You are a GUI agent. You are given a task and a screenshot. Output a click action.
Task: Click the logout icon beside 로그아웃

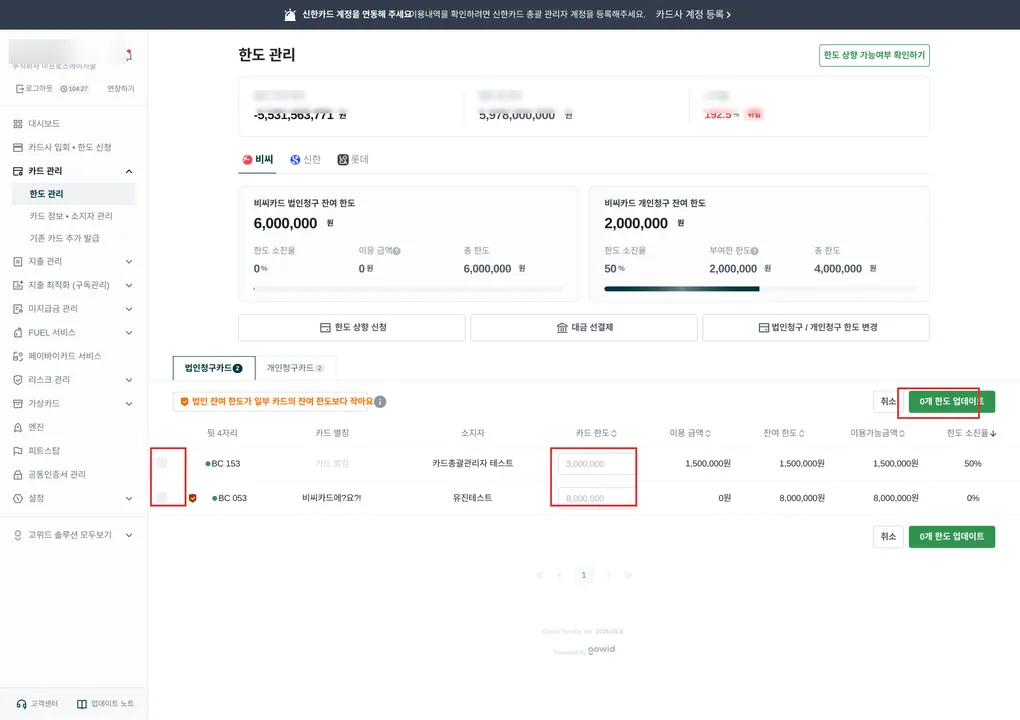(20, 88)
